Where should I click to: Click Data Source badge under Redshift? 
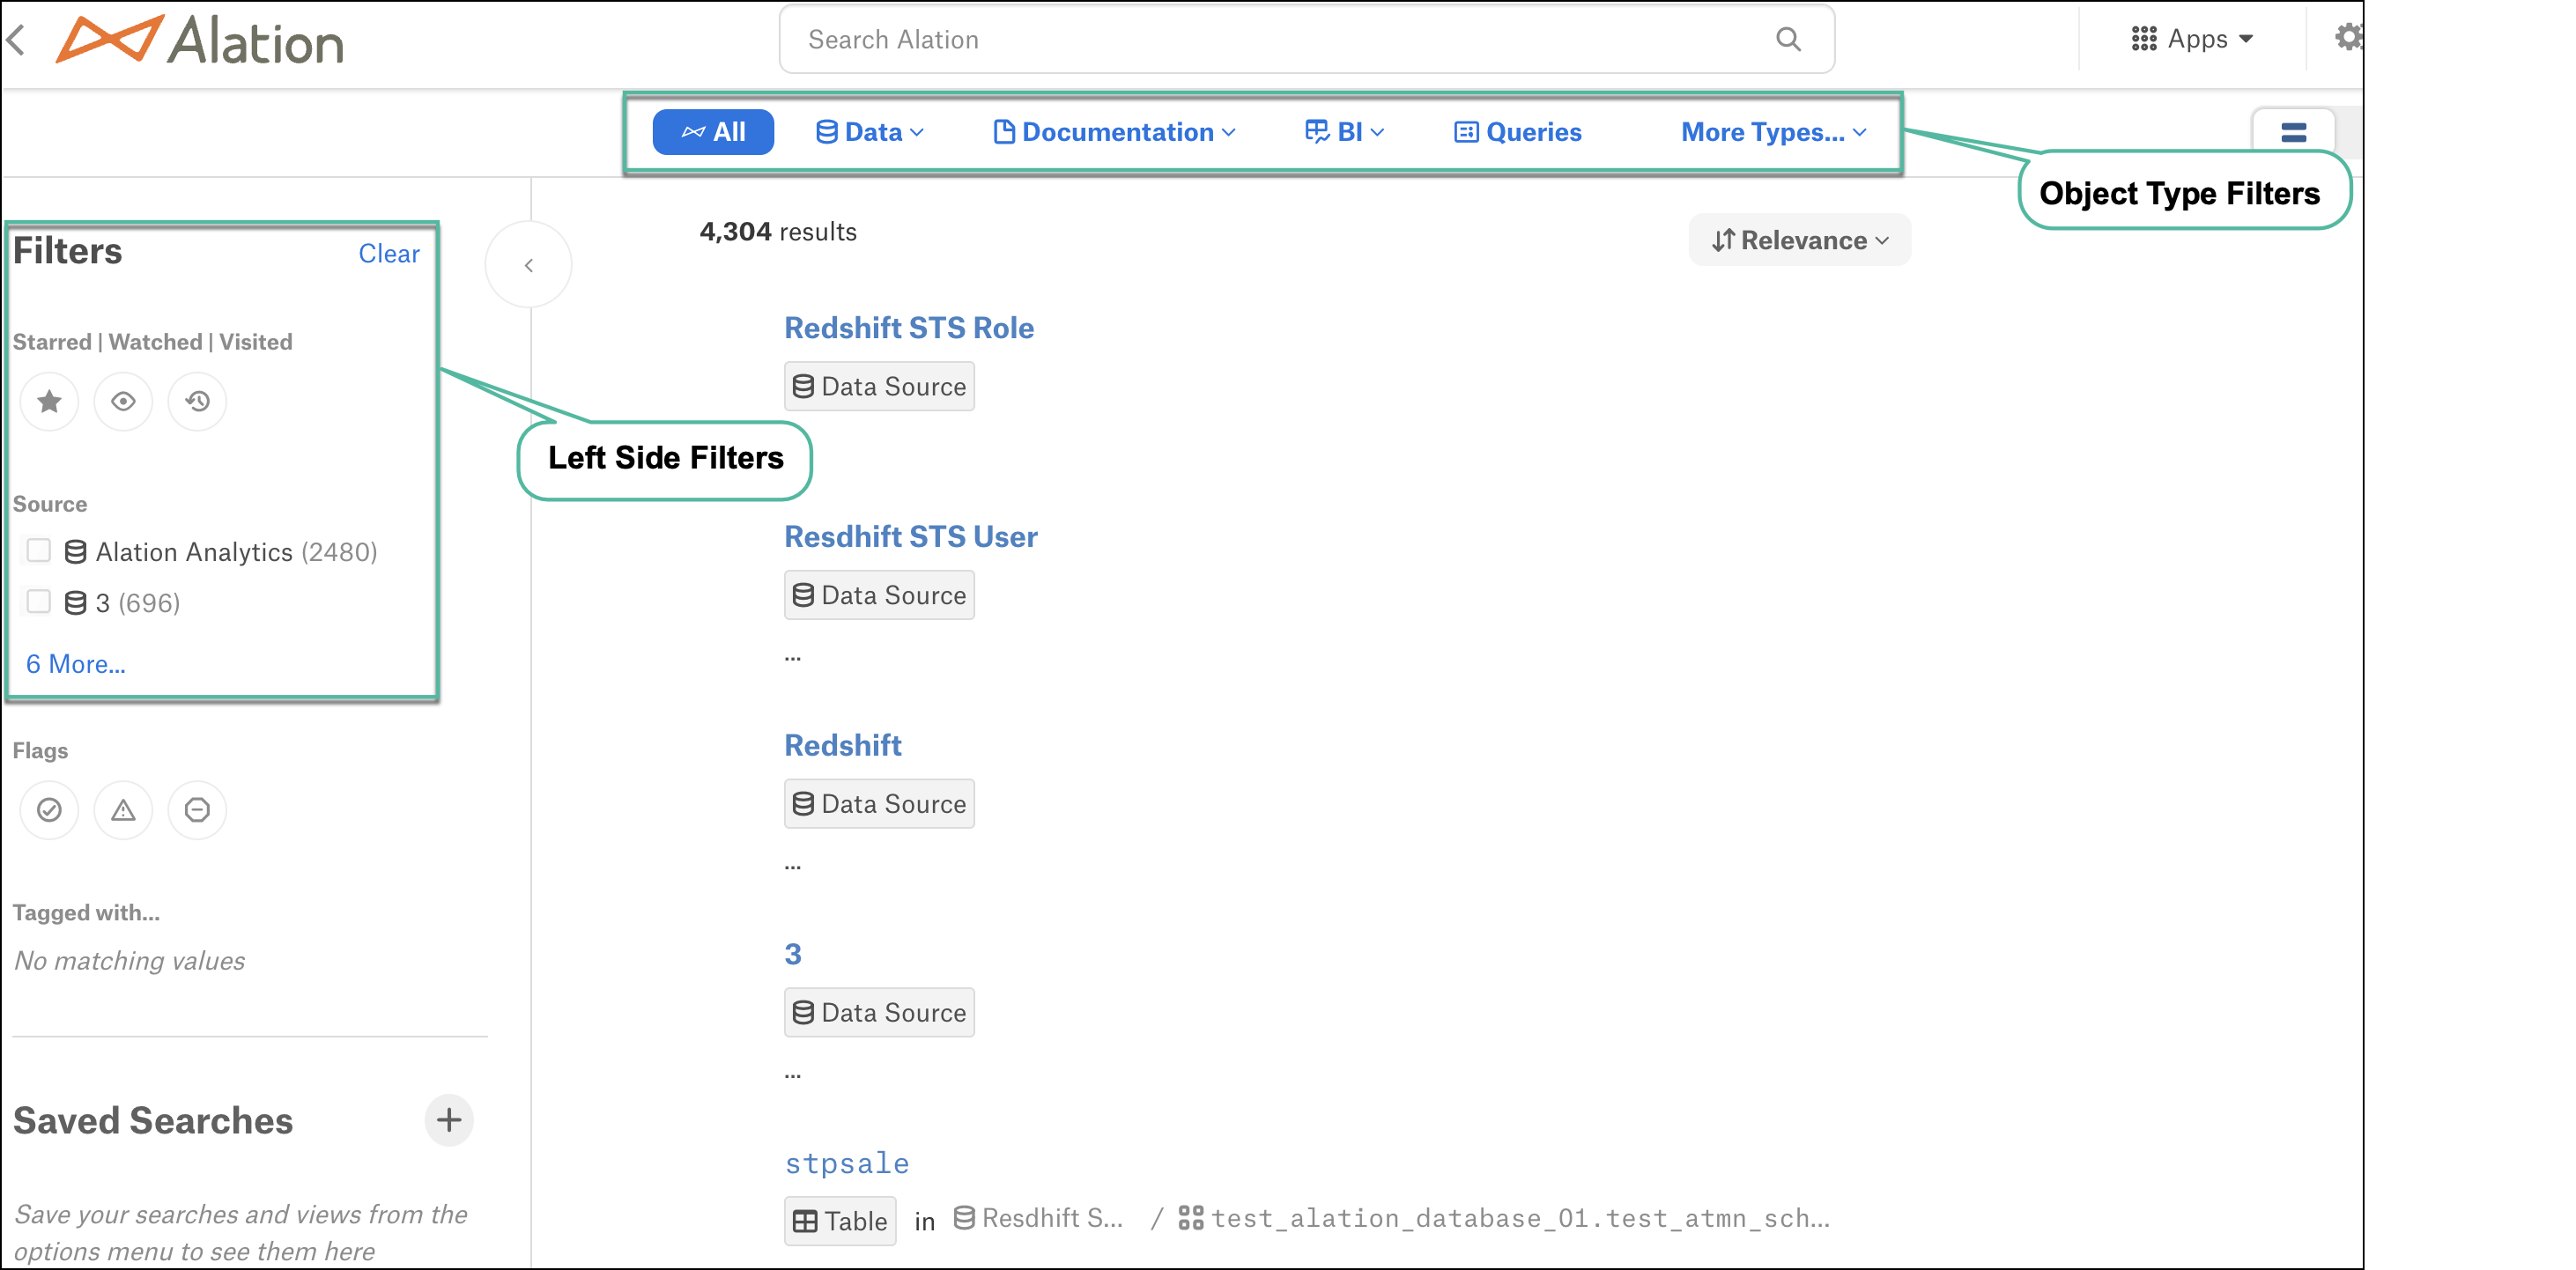(x=879, y=804)
